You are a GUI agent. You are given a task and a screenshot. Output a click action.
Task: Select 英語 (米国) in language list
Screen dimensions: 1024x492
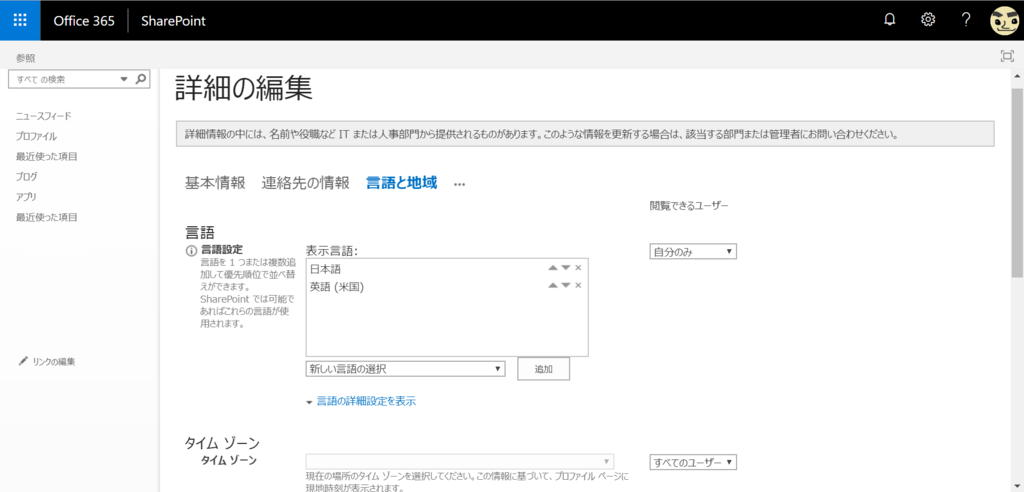(336, 286)
